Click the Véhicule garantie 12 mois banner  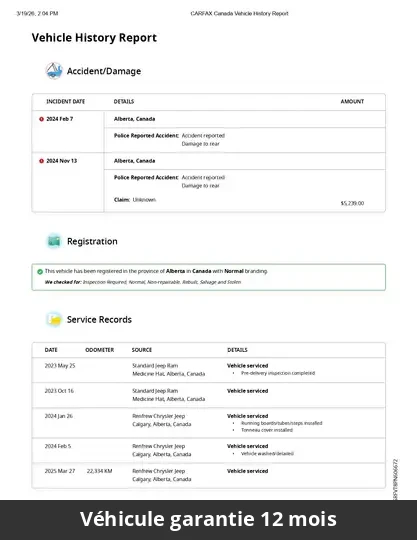click(208, 519)
